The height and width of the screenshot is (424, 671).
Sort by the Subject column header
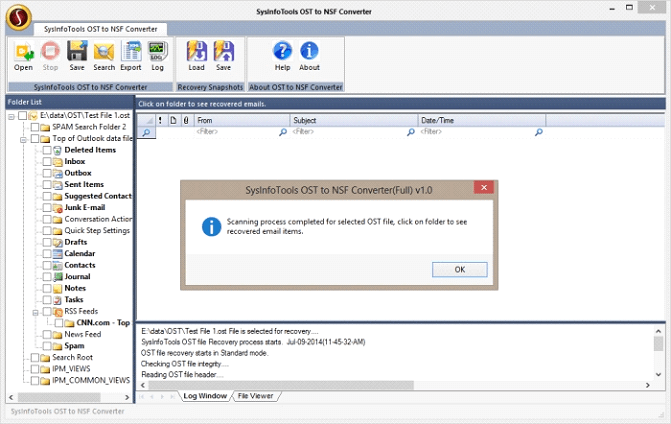coord(354,121)
